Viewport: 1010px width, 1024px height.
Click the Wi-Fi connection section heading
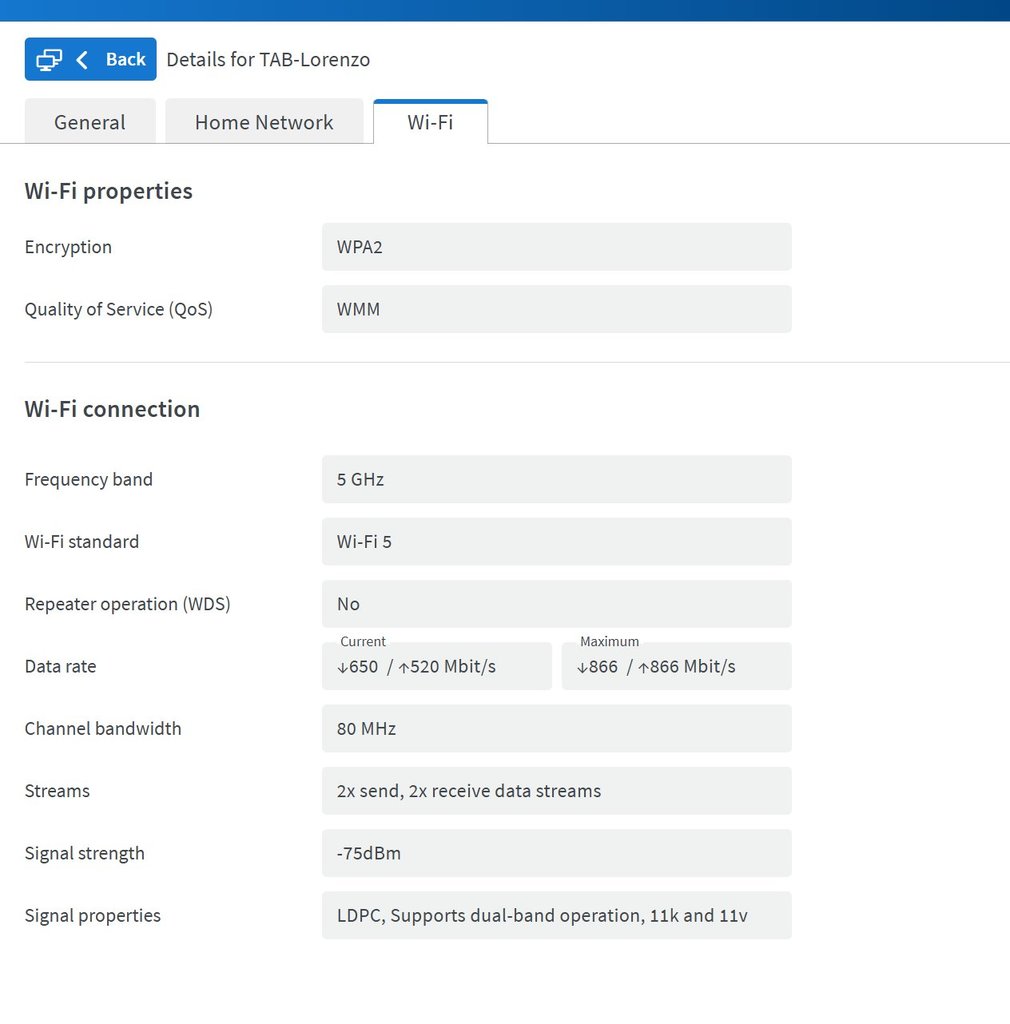[x=112, y=409]
